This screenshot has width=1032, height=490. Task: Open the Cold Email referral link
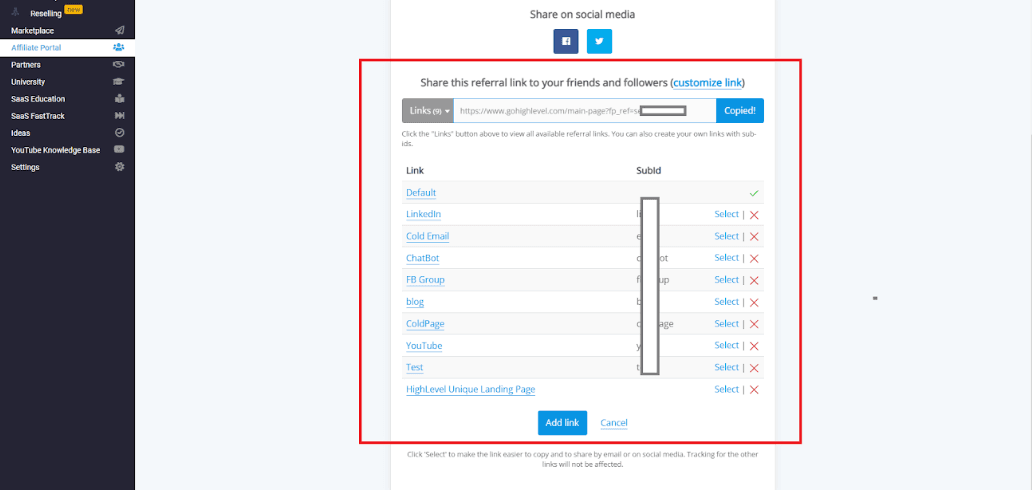pos(428,236)
